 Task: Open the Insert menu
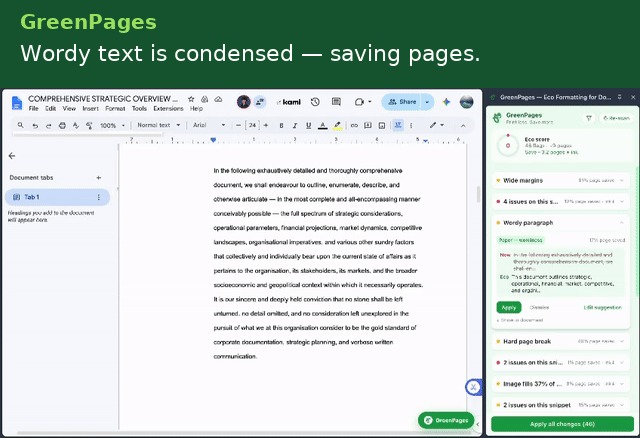[90, 109]
